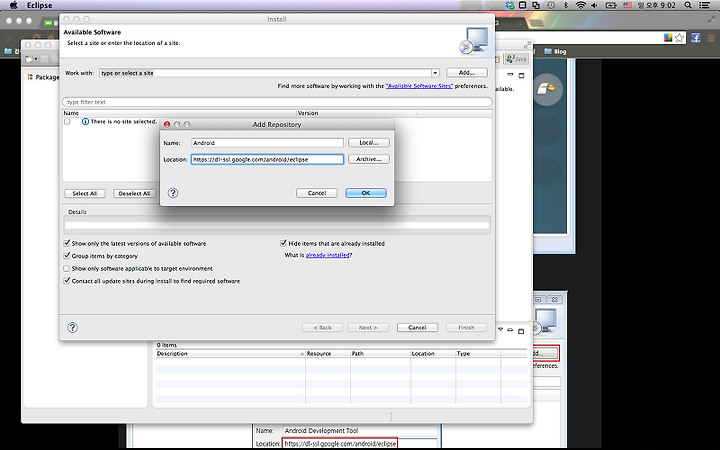Check the box beside There is no site selected
The width and height of the screenshot is (720, 450).
(x=67, y=122)
